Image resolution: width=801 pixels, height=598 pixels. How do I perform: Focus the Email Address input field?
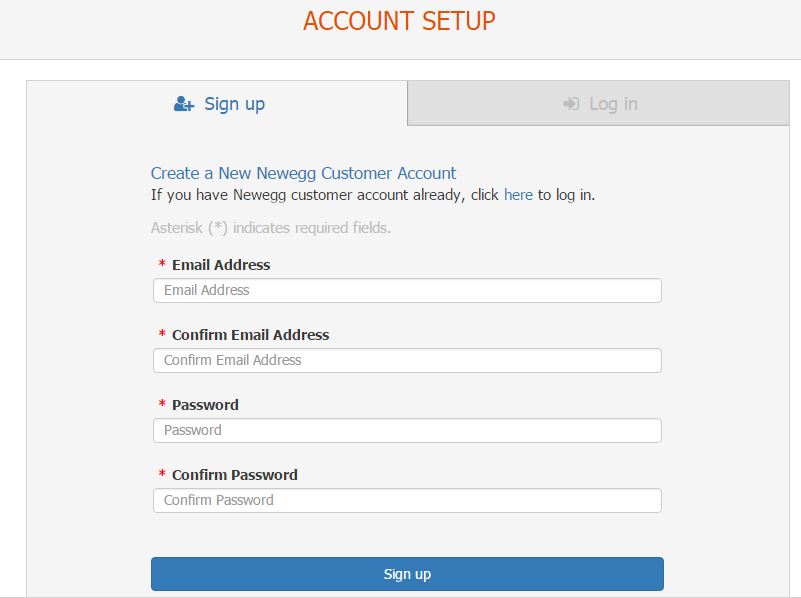coord(407,290)
